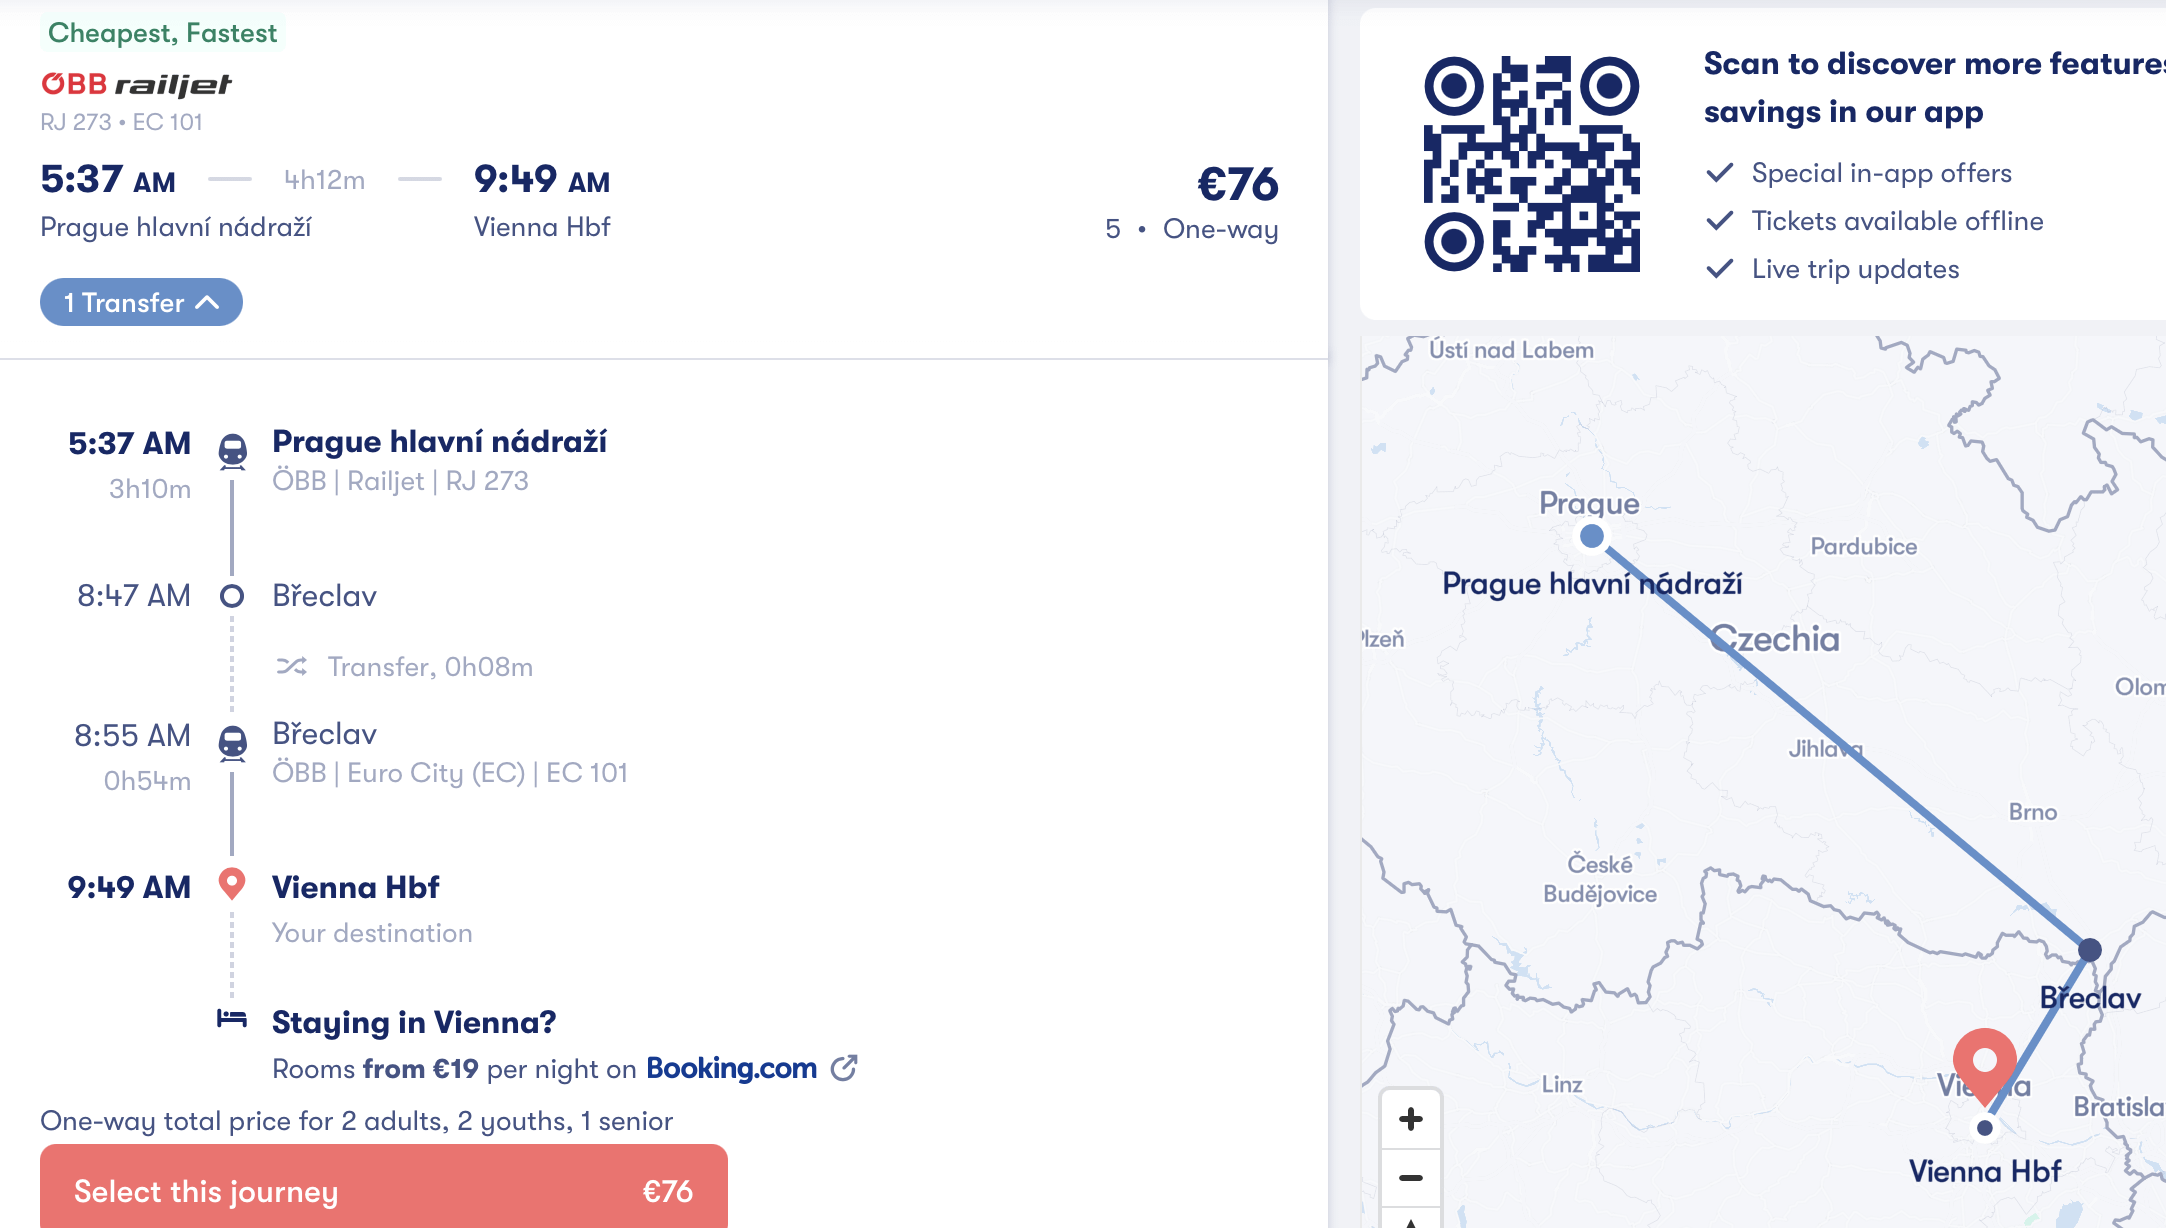Click the train icon at Prague departure

(233, 451)
